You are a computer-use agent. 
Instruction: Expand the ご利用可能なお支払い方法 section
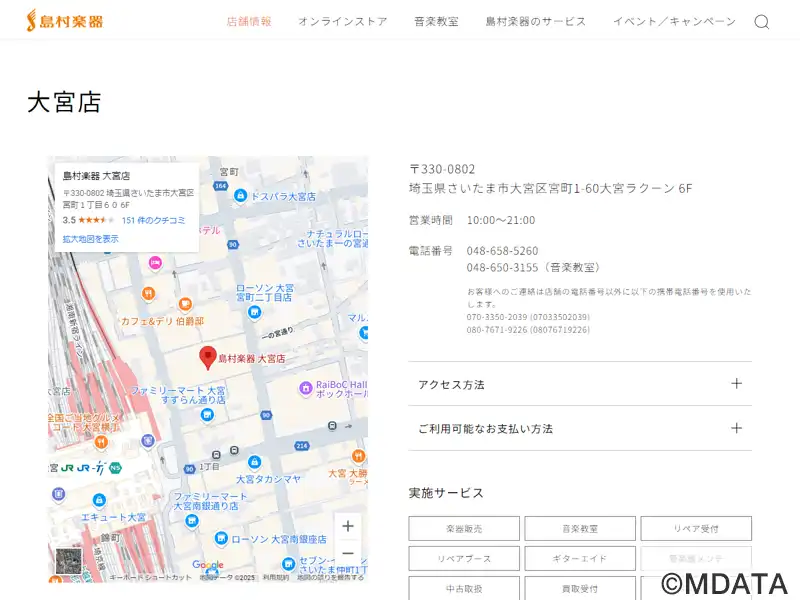click(580, 429)
